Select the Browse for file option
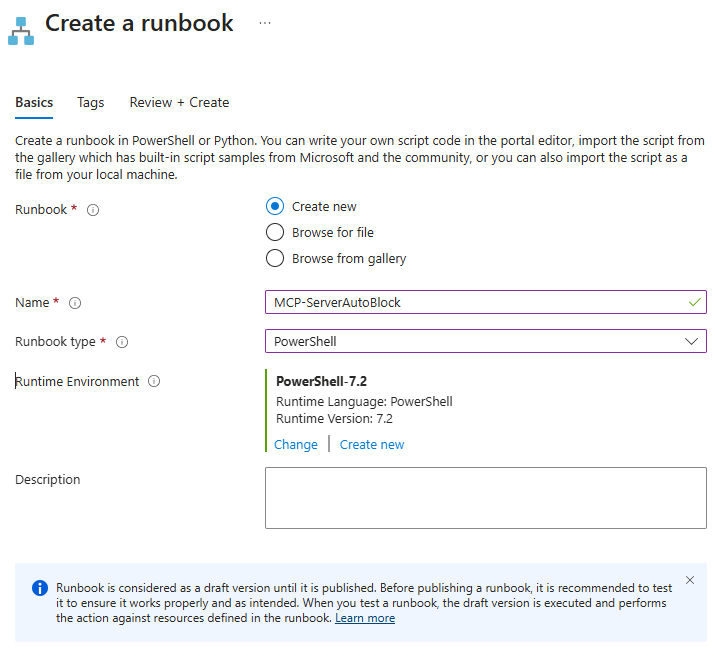715x658 pixels. (x=275, y=232)
